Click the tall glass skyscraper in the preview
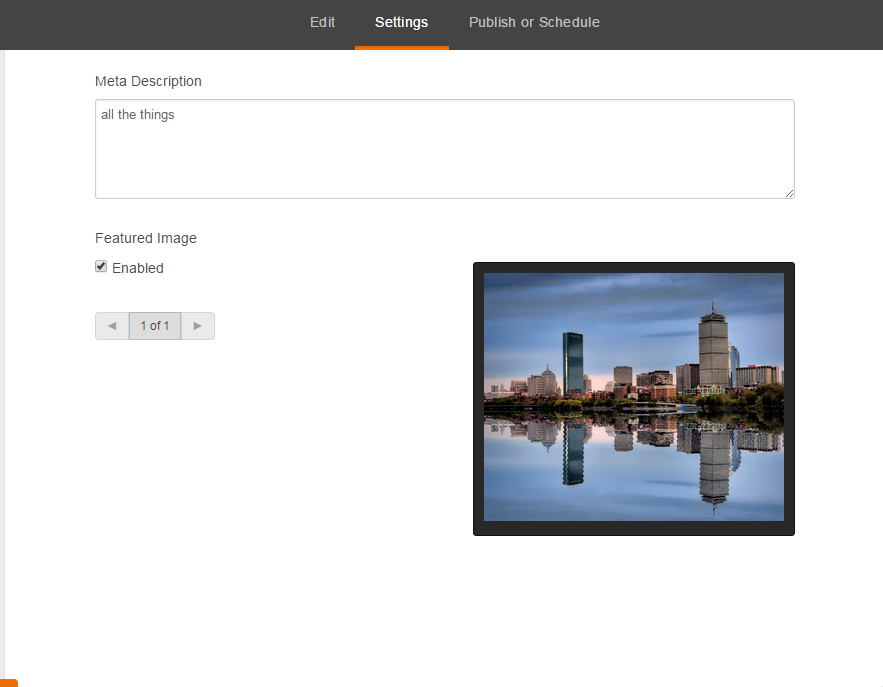Screen dimensions: 883x687 click(x=572, y=364)
